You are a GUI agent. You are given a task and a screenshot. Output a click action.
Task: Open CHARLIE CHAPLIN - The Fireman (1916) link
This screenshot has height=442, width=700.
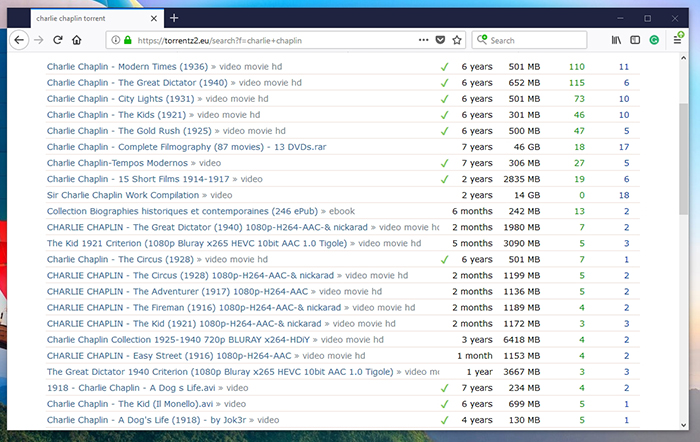pyautogui.click(x=194, y=308)
